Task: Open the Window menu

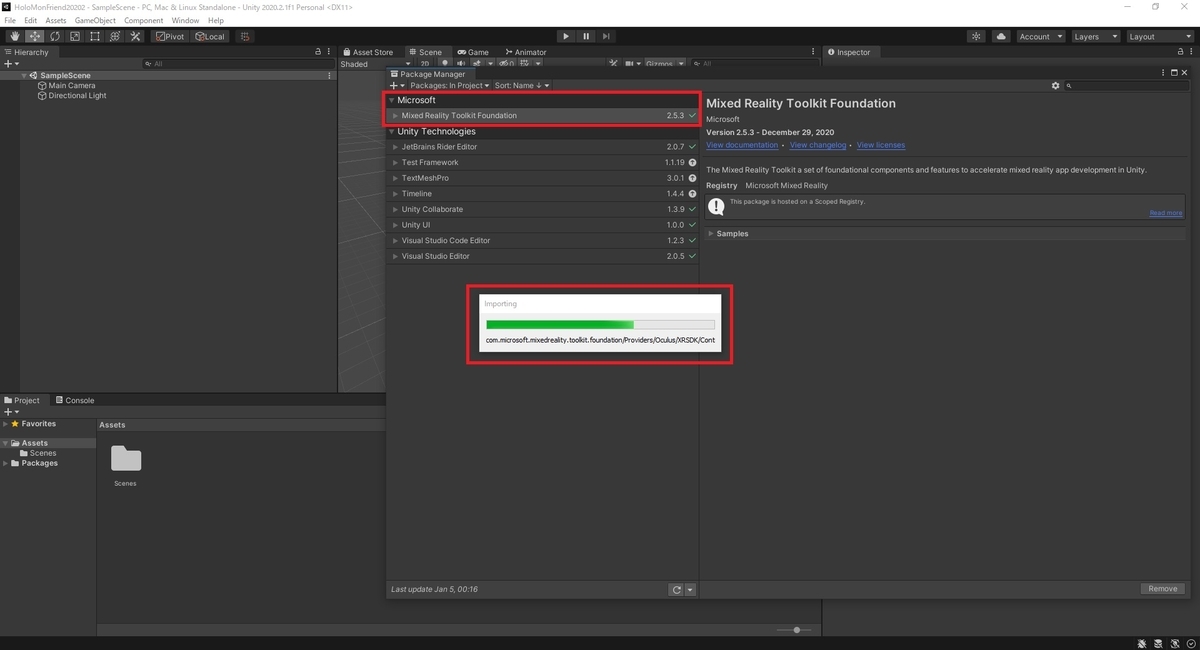Action: click(185, 20)
